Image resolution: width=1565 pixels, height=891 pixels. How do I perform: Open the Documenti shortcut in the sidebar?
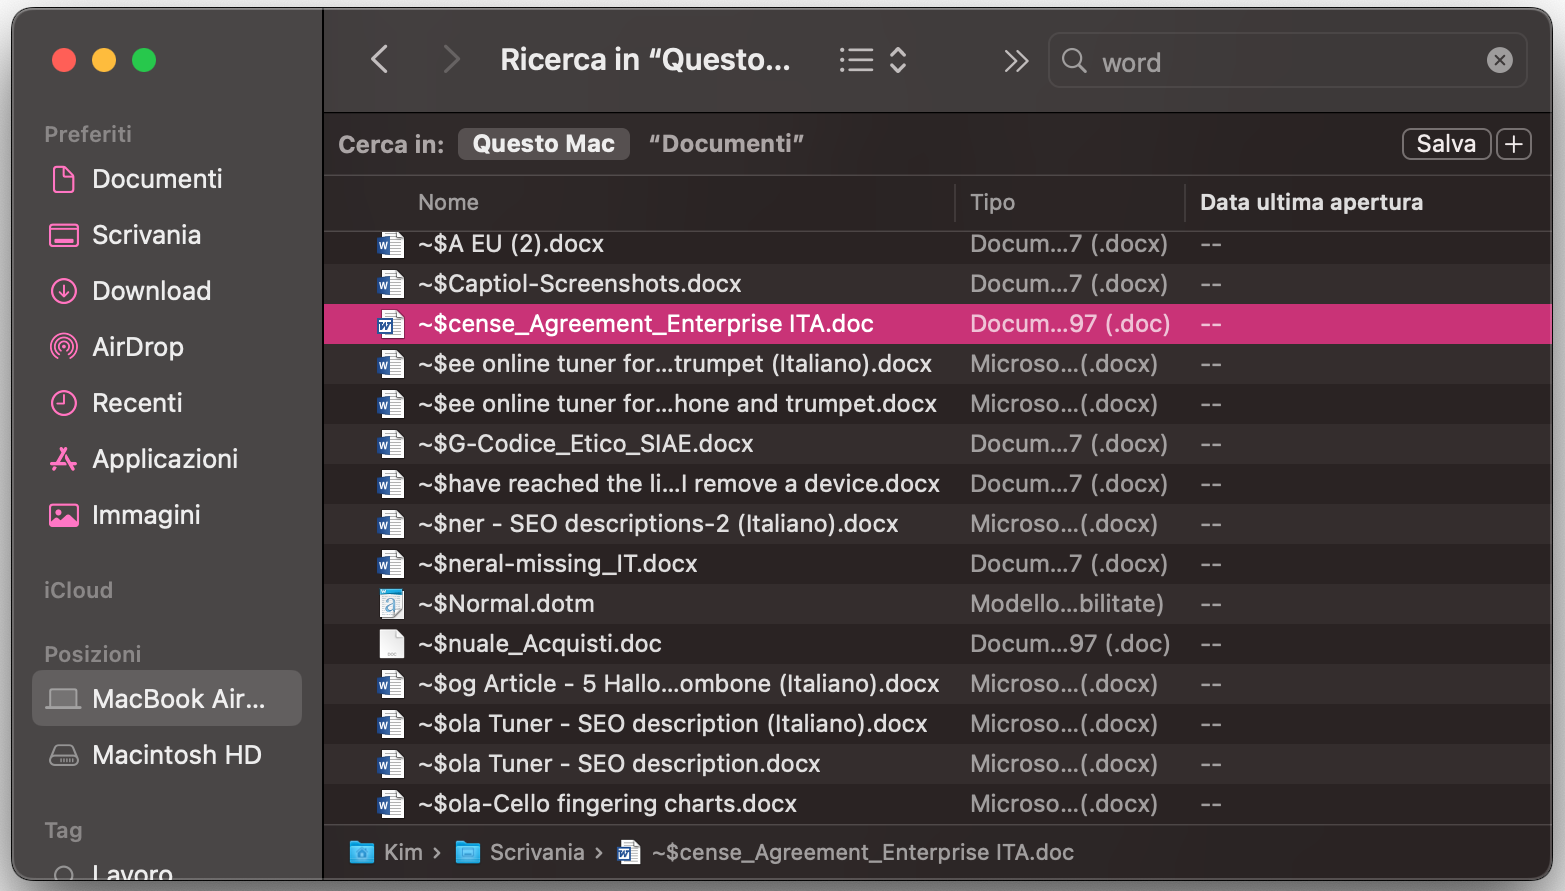pyautogui.click(x=156, y=179)
